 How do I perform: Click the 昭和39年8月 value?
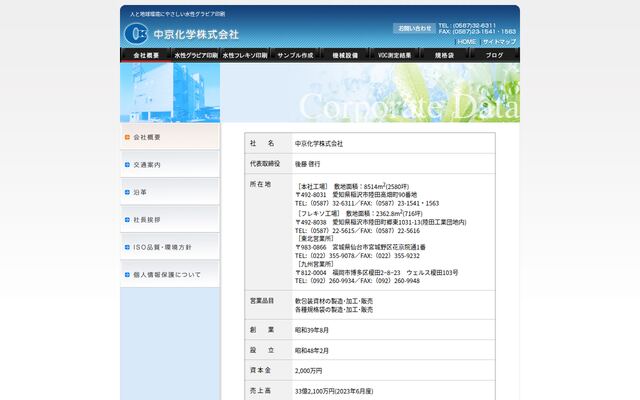pyautogui.click(x=312, y=330)
